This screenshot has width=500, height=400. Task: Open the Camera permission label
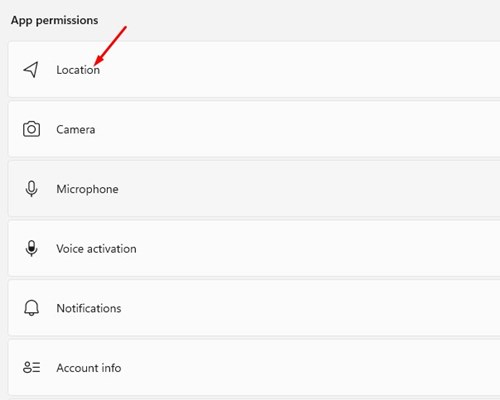click(x=76, y=129)
